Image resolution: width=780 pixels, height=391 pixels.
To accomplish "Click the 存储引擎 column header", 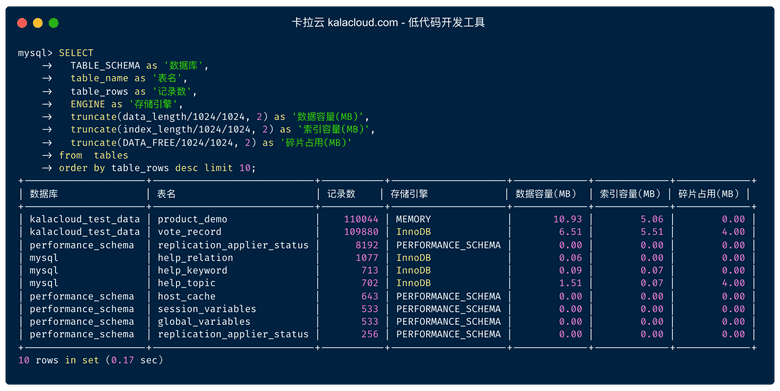I will click(409, 194).
